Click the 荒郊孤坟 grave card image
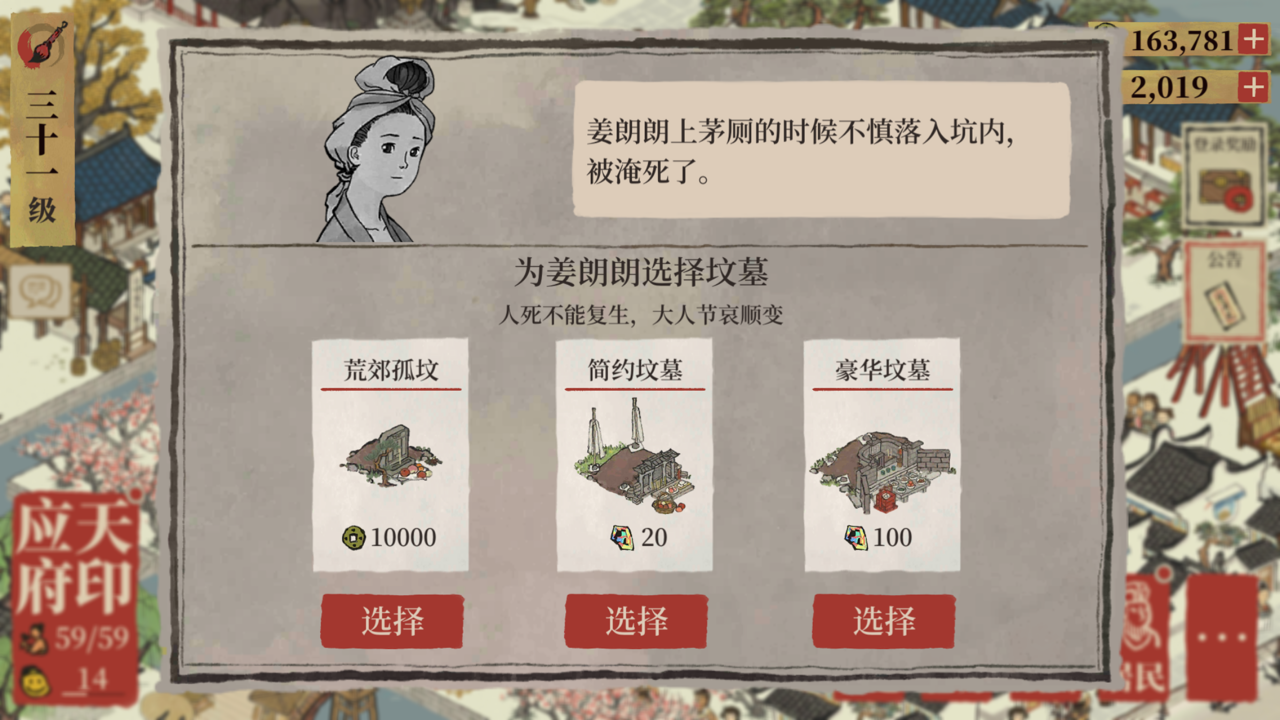Screen dimensions: 1280x720 coord(390,455)
